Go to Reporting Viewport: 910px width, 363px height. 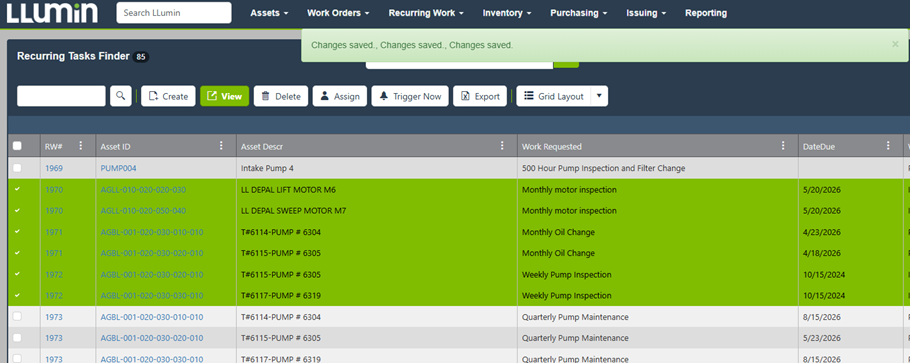706,13
